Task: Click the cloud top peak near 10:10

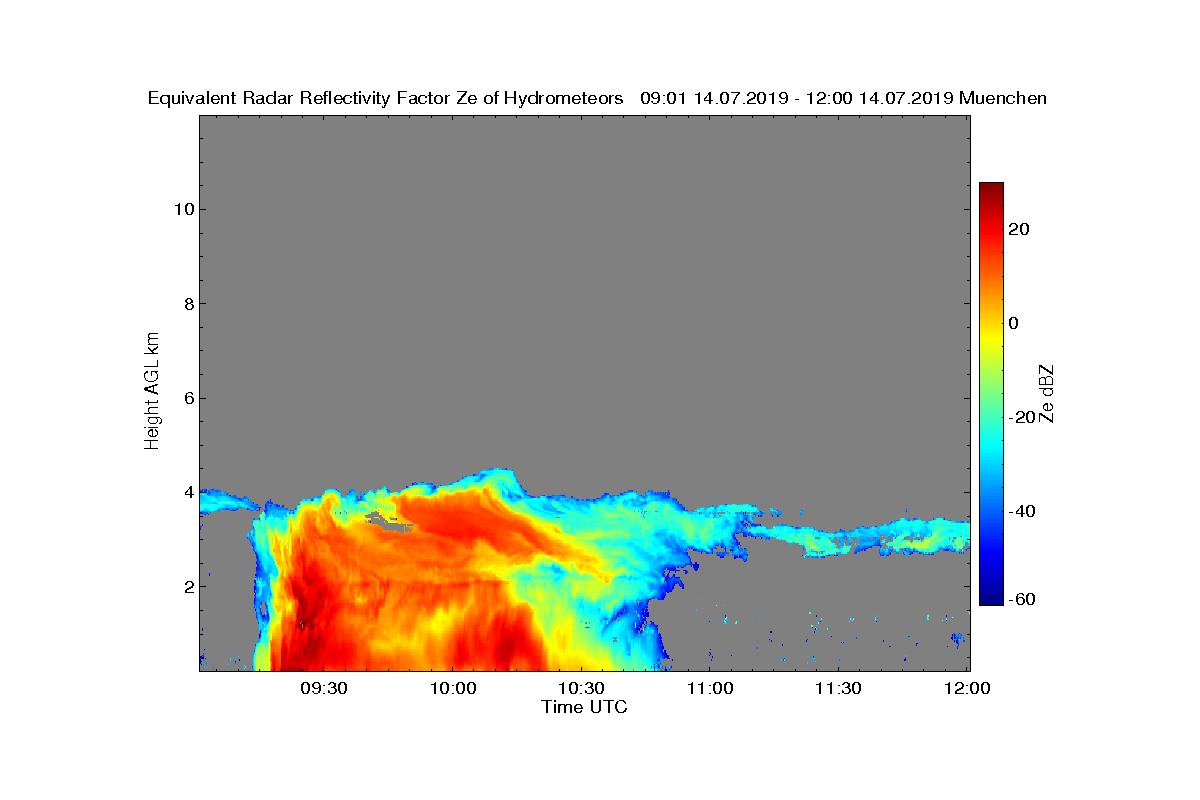Action: click(497, 473)
